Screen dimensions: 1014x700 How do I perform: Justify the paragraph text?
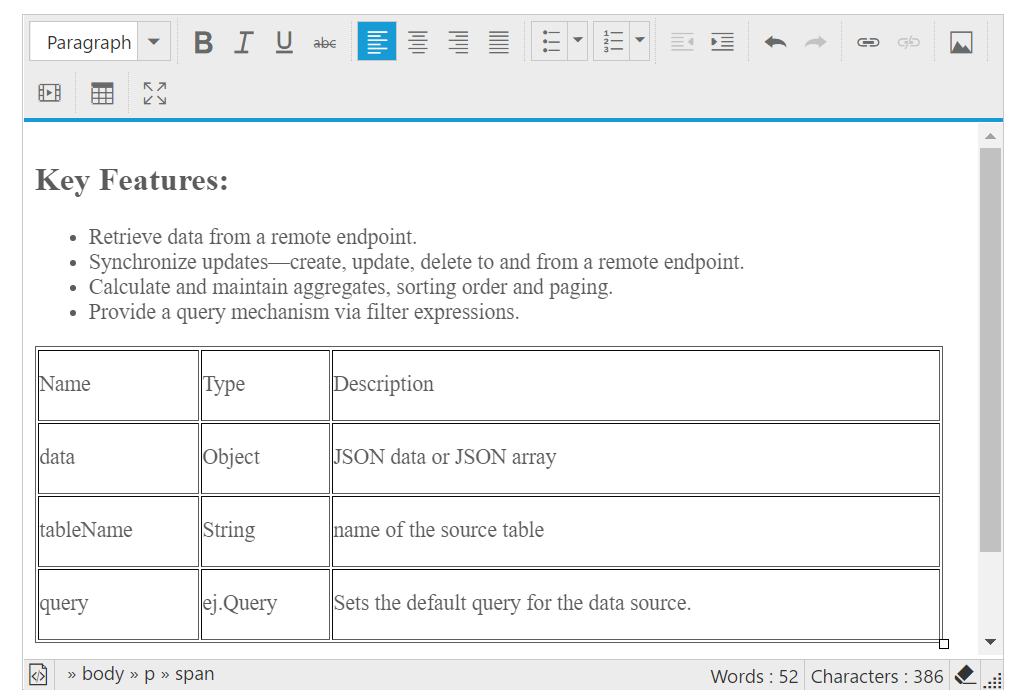tap(499, 42)
